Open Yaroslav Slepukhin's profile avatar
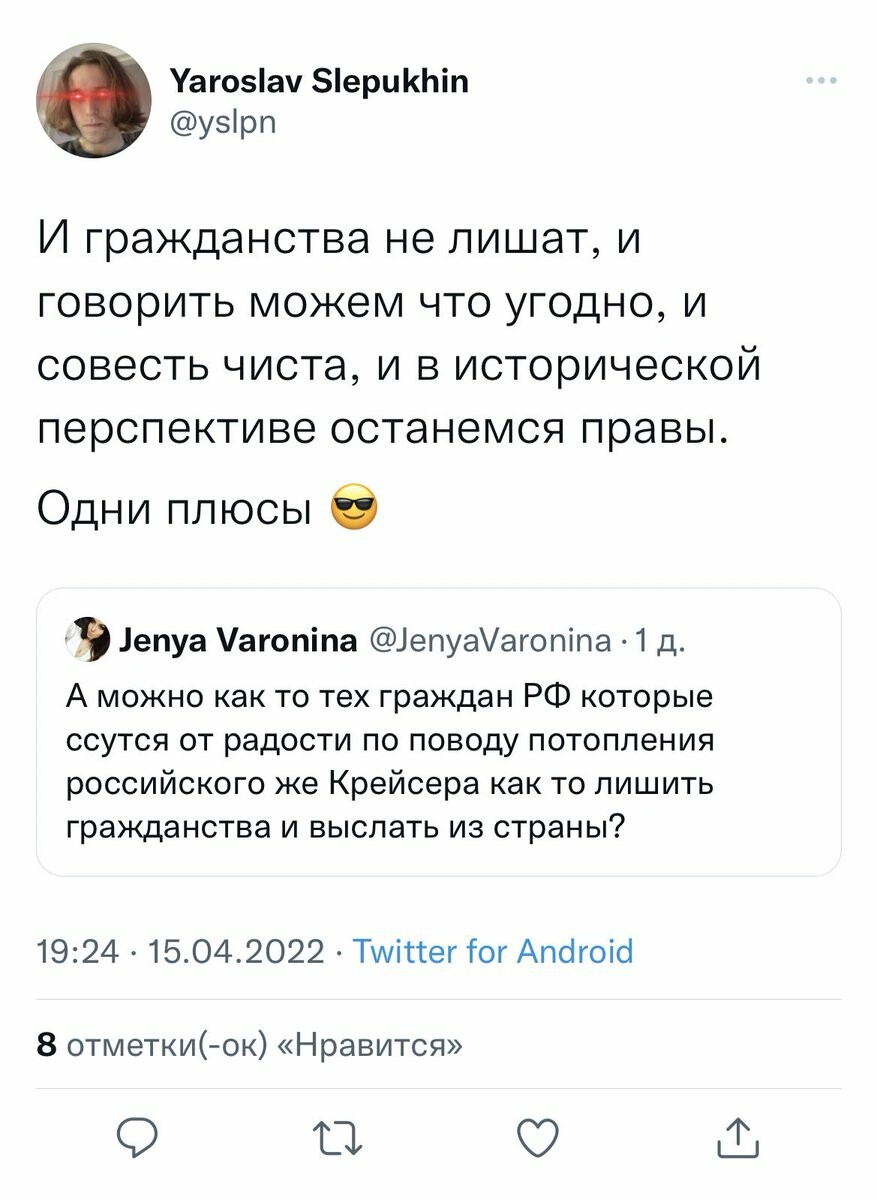 click(x=93, y=99)
